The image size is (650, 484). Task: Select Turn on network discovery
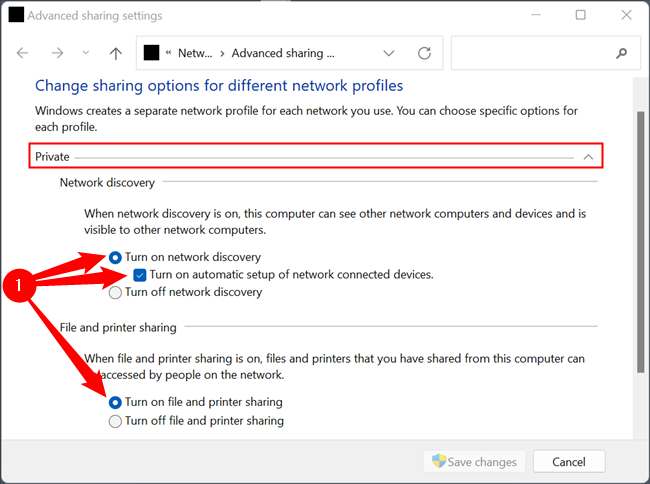[116, 257]
